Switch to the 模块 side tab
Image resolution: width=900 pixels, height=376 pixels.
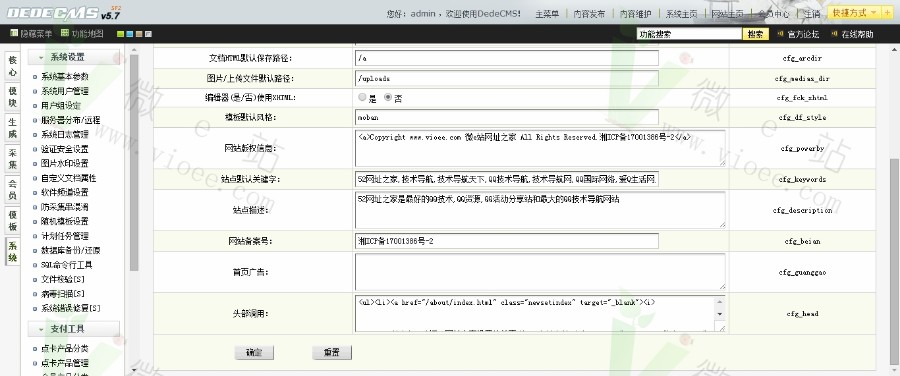[13, 97]
